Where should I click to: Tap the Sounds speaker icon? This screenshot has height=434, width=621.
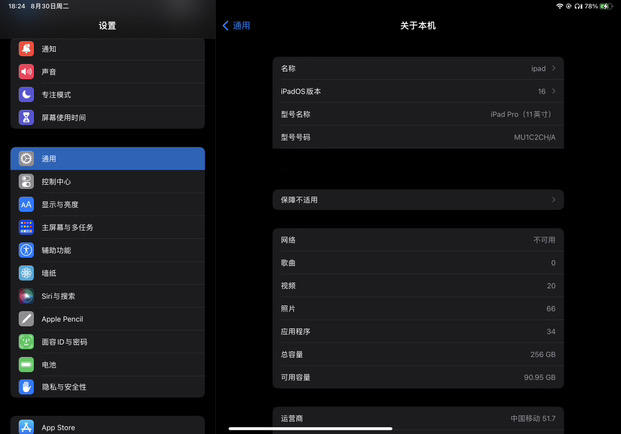point(26,72)
